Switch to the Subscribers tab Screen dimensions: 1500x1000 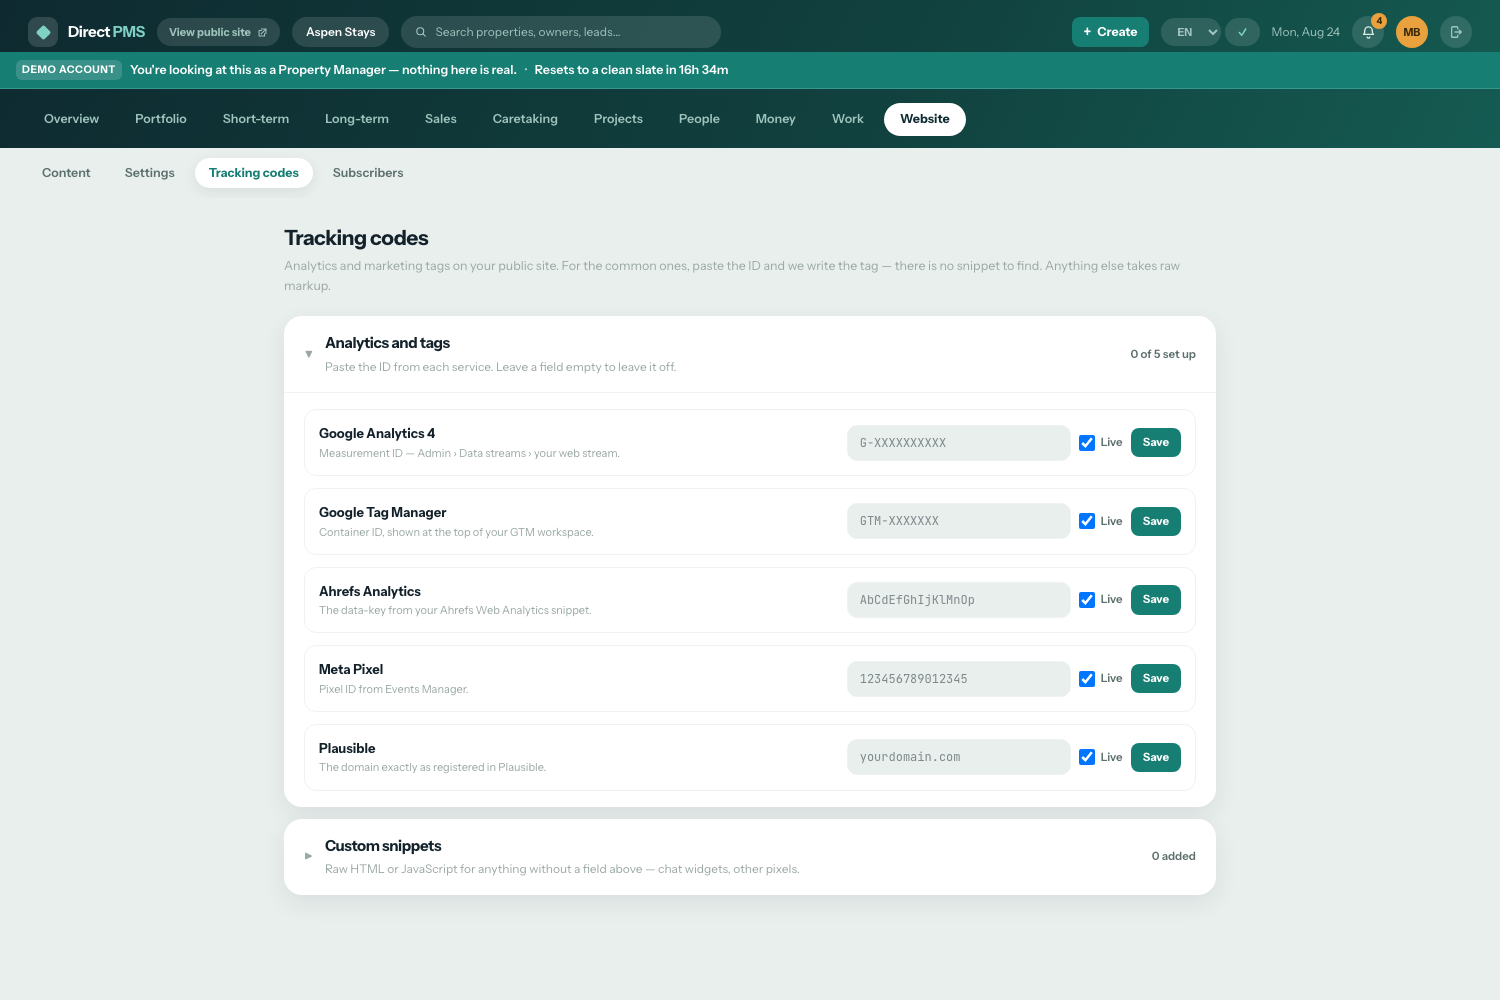point(368,173)
